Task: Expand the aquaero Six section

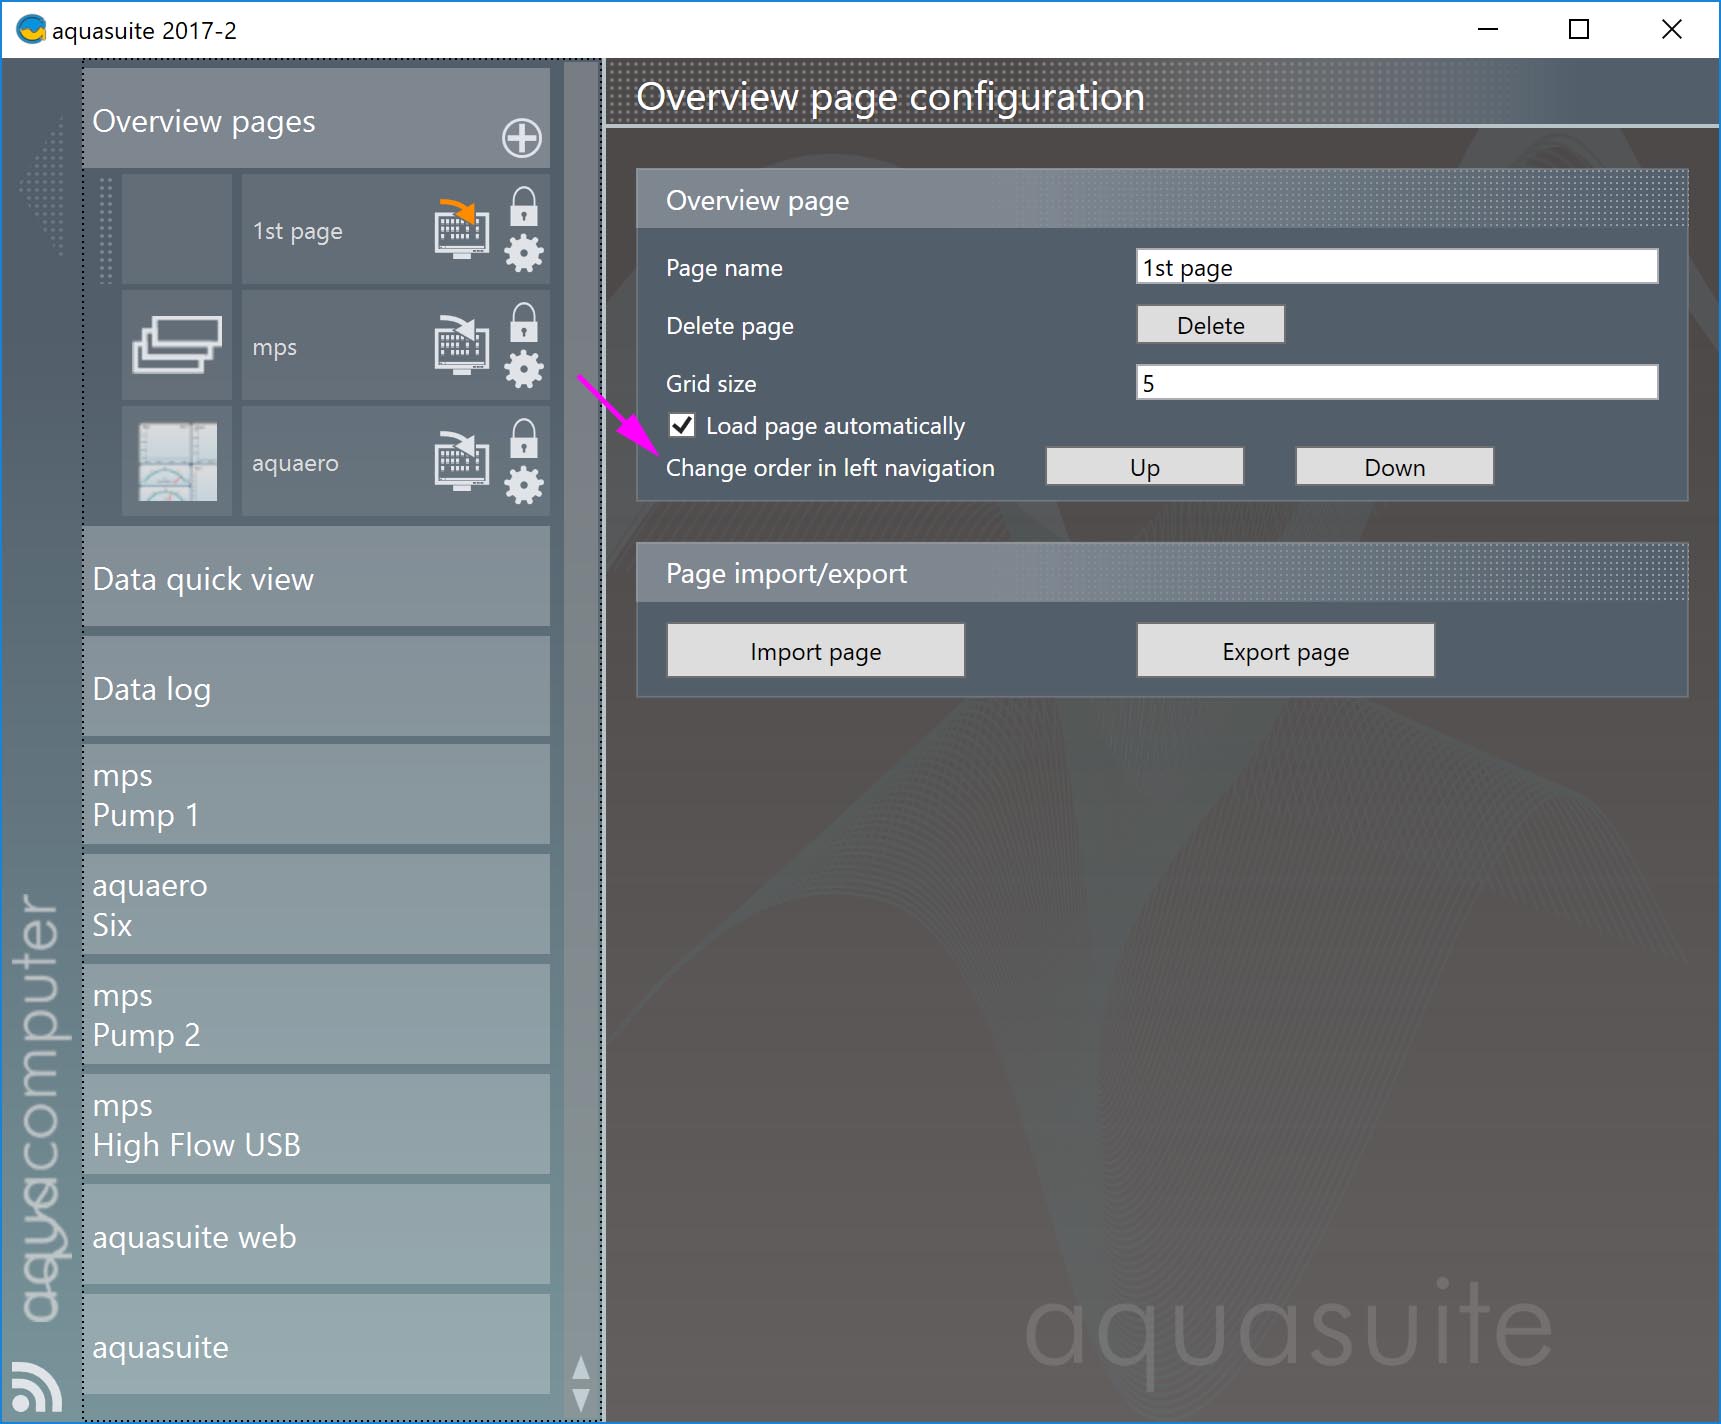Action: pos(317,904)
